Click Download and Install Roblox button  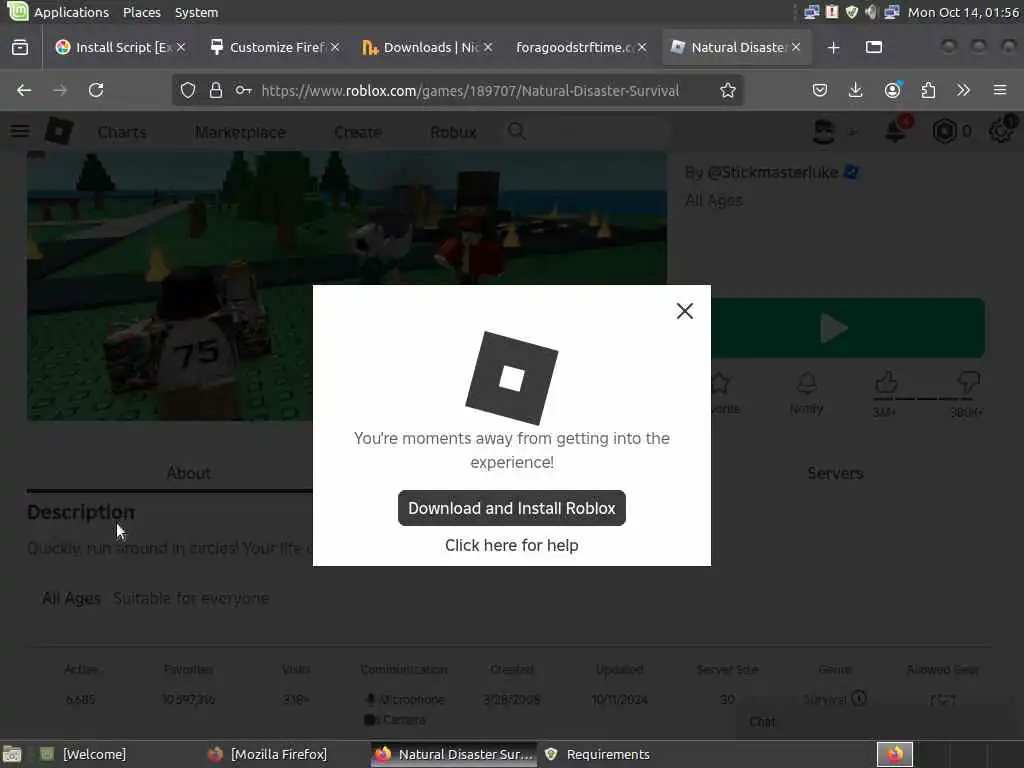point(511,508)
